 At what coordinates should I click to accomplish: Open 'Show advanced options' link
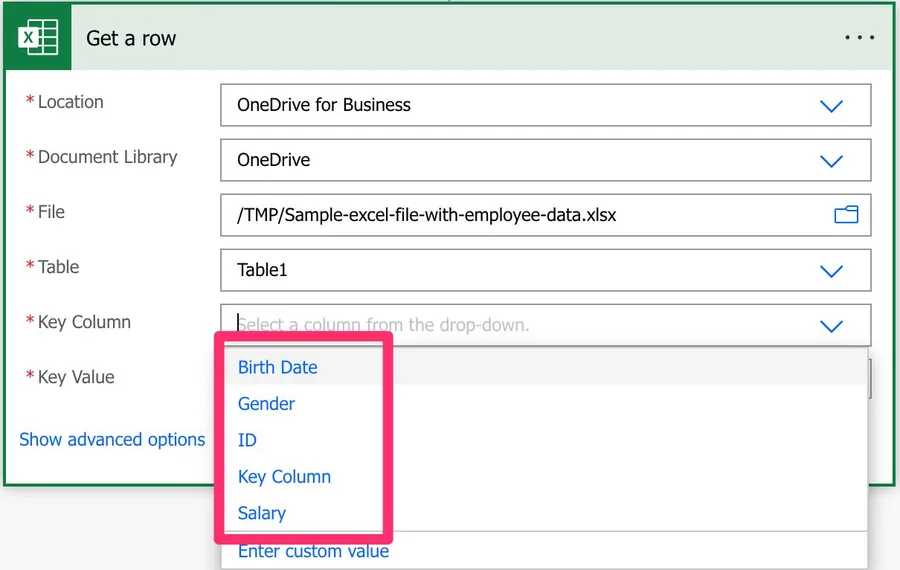(112, 439)
